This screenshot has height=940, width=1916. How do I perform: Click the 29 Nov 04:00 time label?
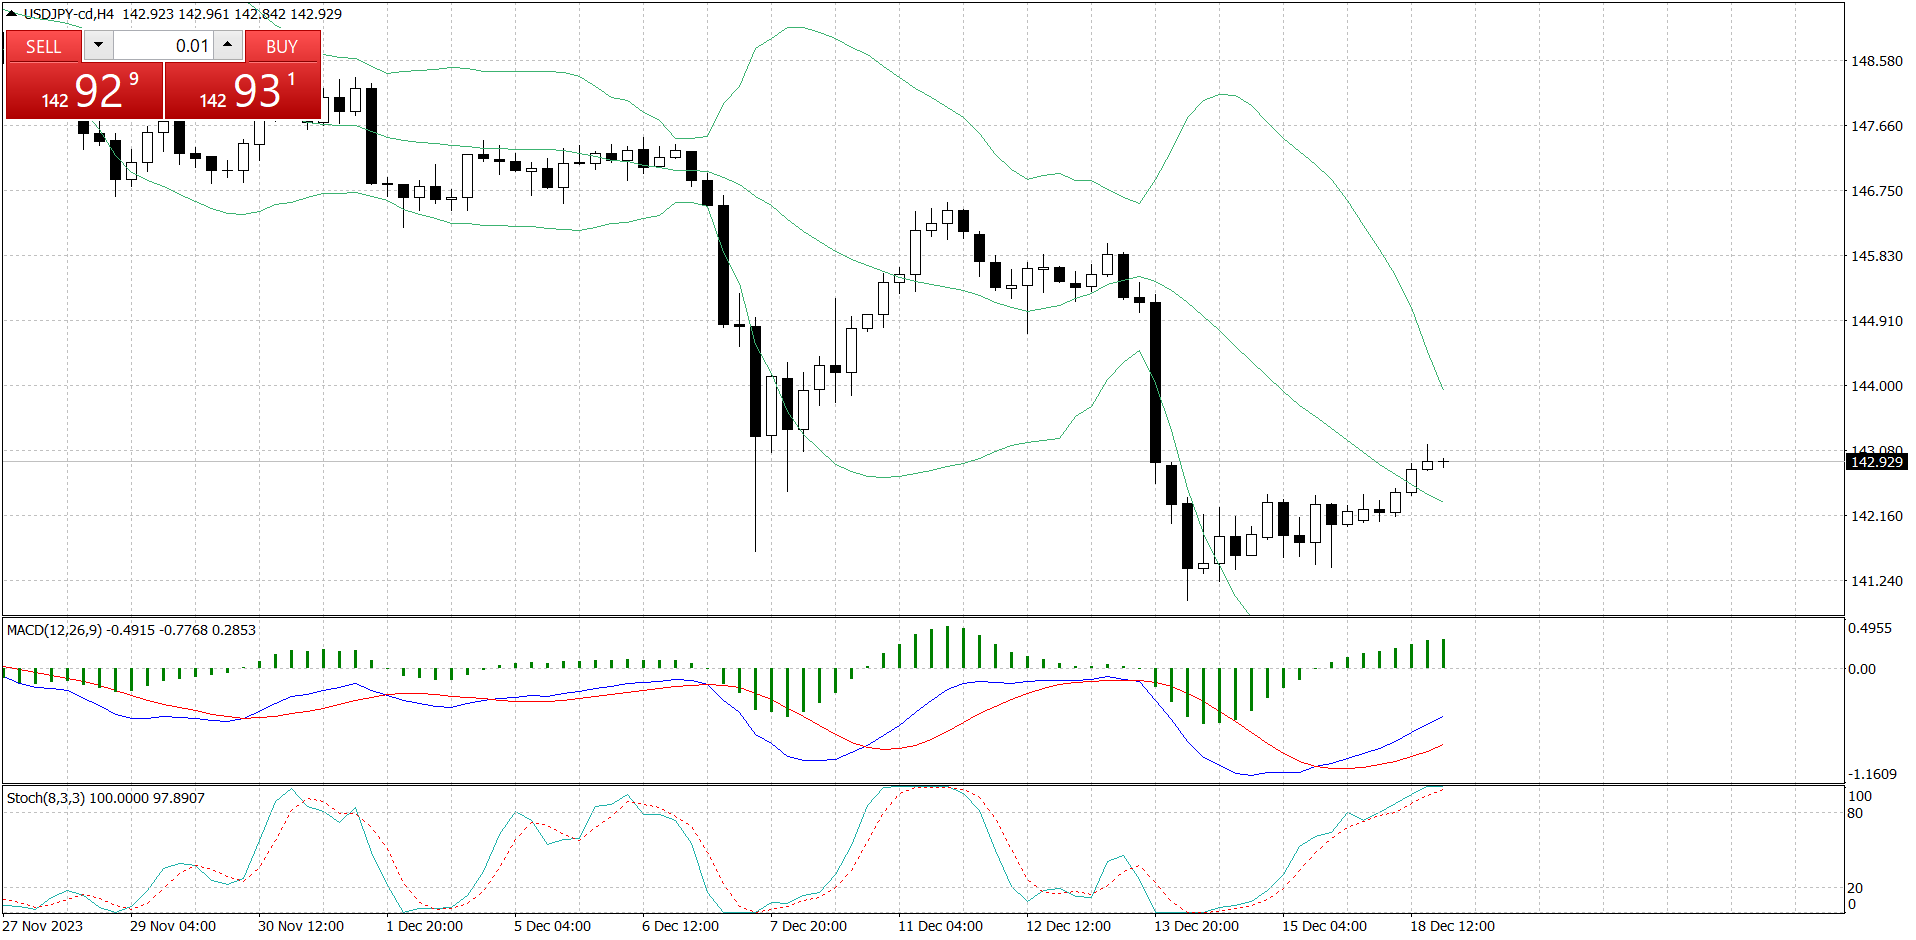point(173,926)
